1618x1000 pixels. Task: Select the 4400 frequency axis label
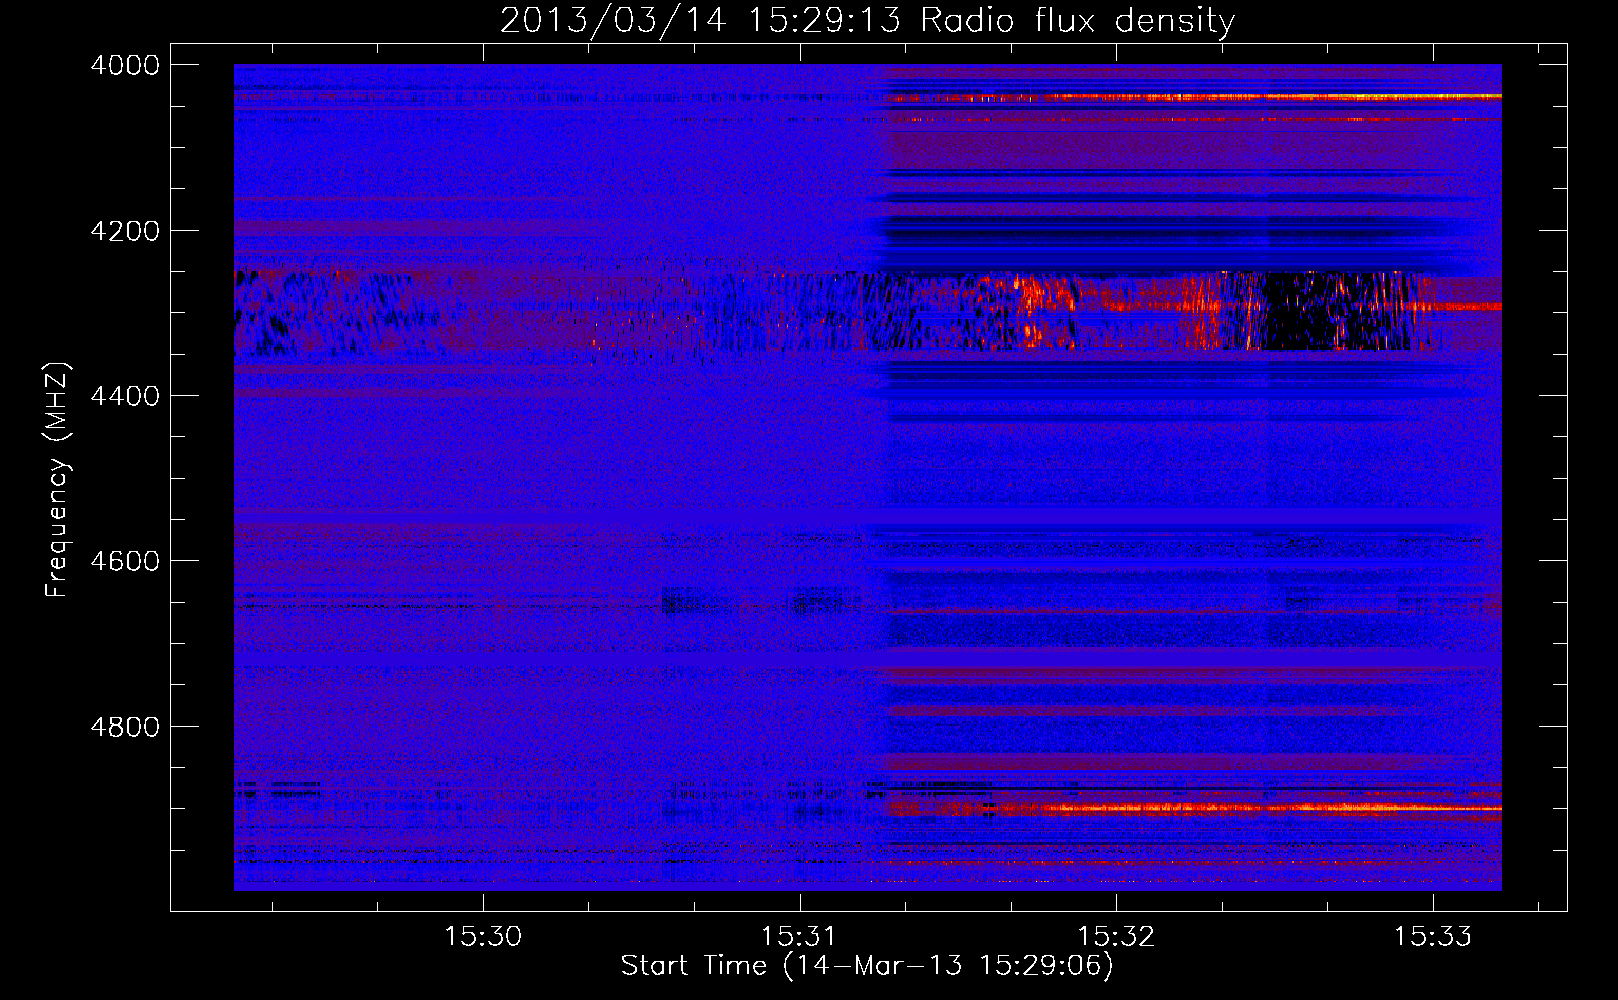pyautogui.click(x=125, y=396)
